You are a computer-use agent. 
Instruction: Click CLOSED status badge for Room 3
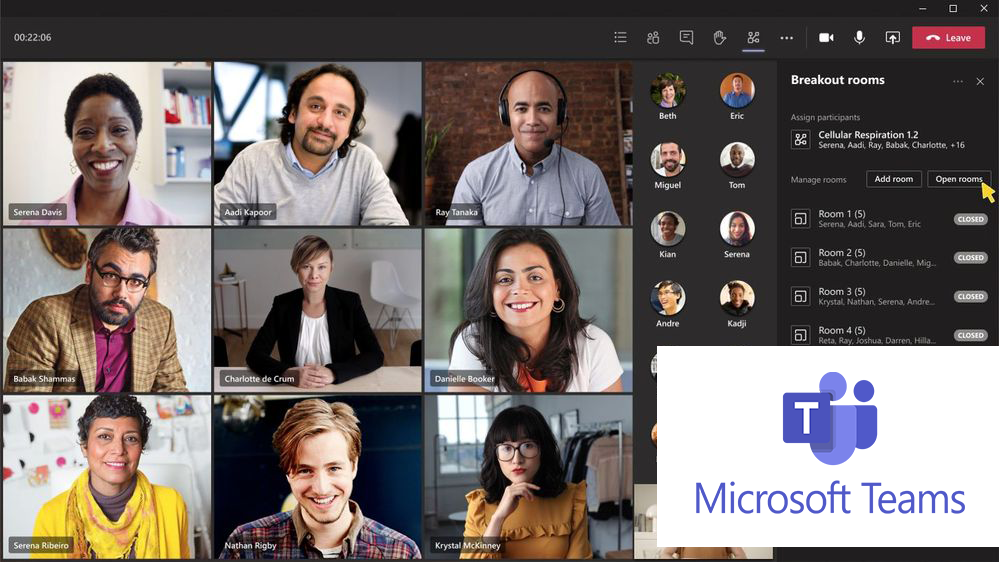[970, 296]
